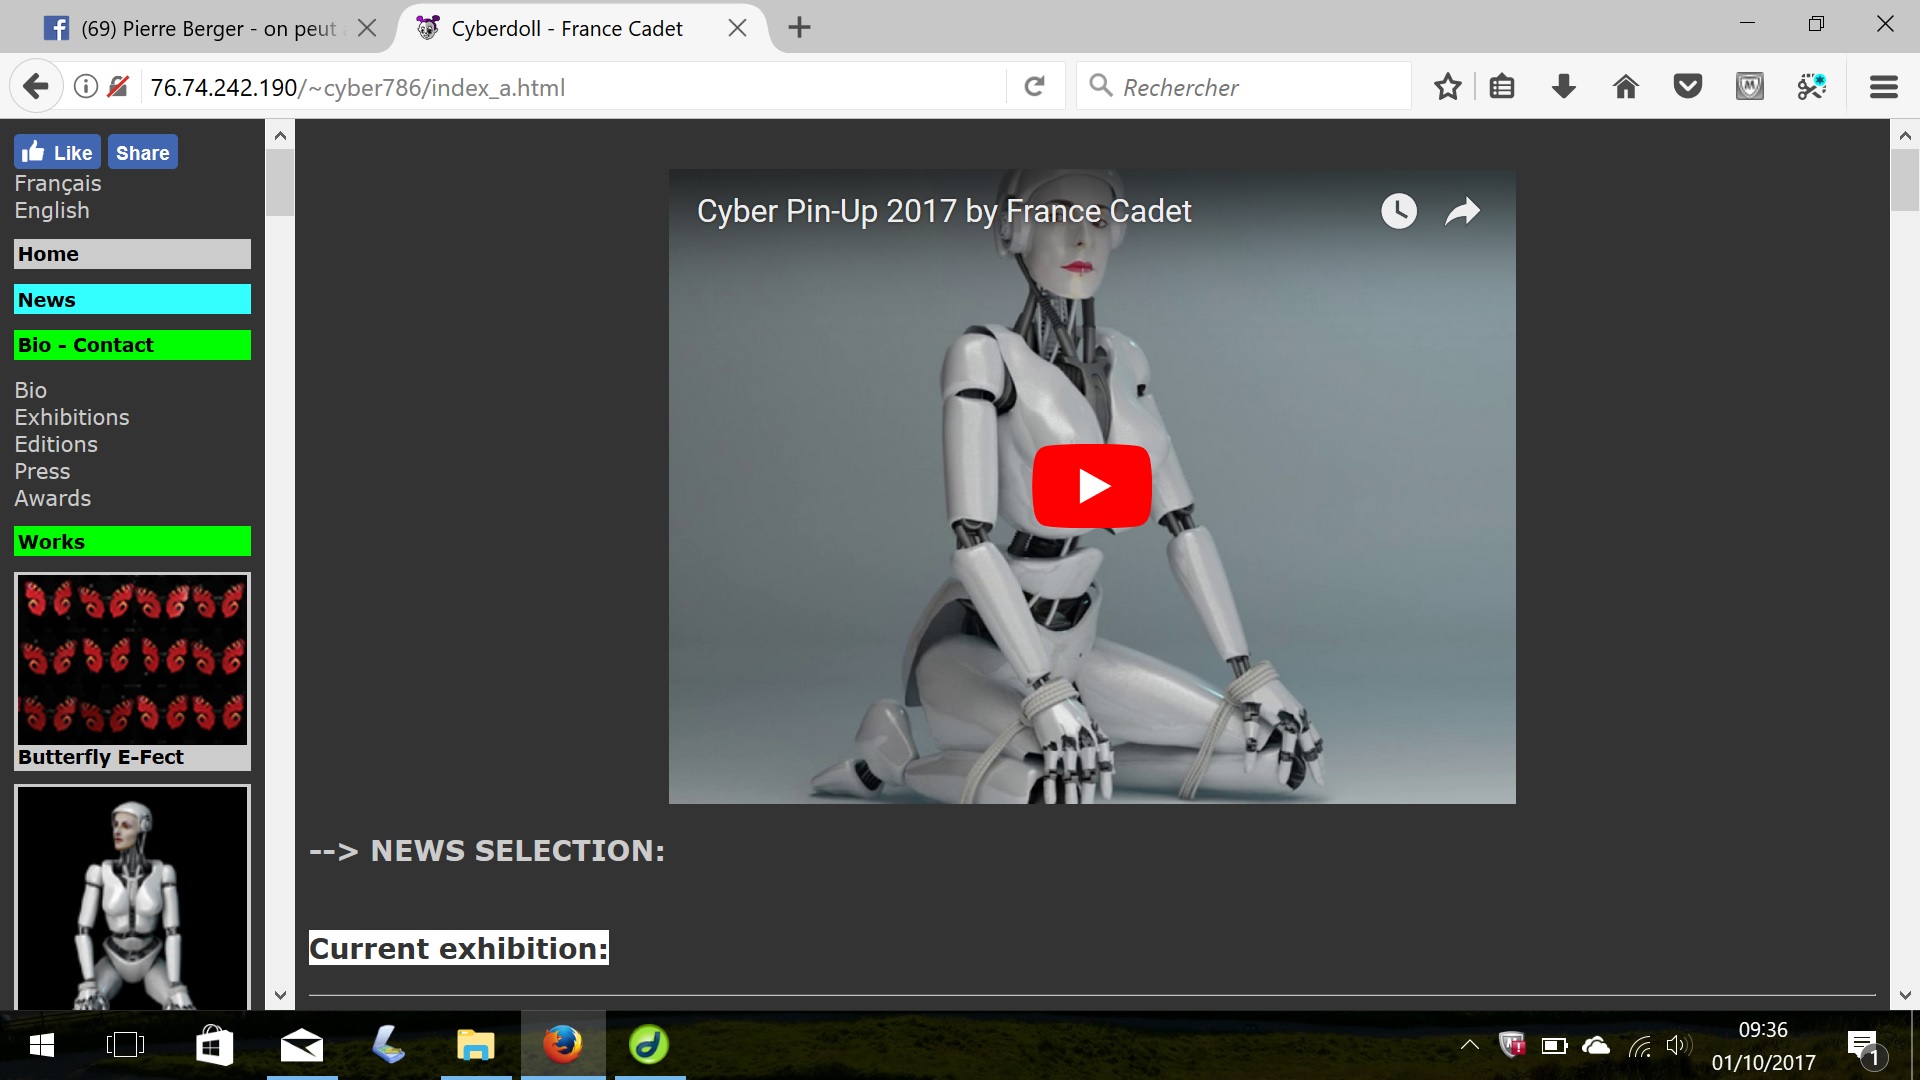
Task: Open the Home menu item
Action: [132, 254]
